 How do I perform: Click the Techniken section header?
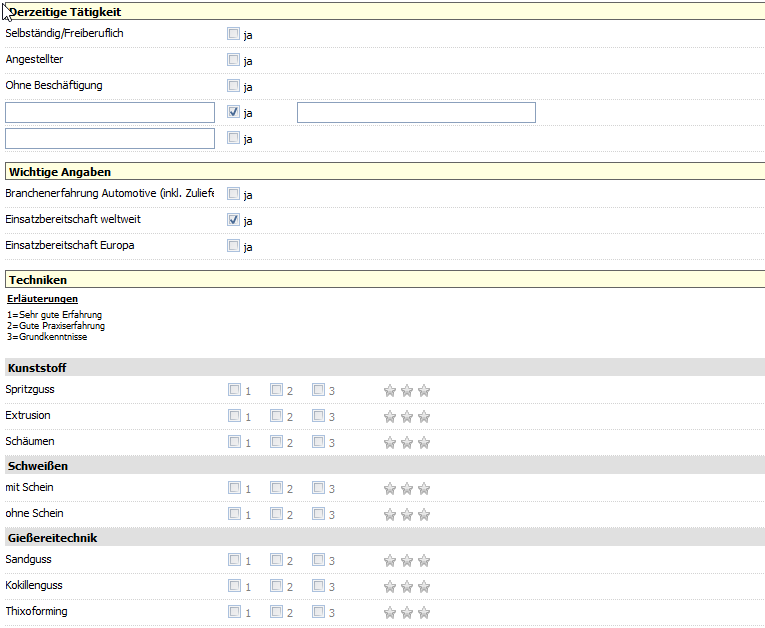[x=385, y=280]
